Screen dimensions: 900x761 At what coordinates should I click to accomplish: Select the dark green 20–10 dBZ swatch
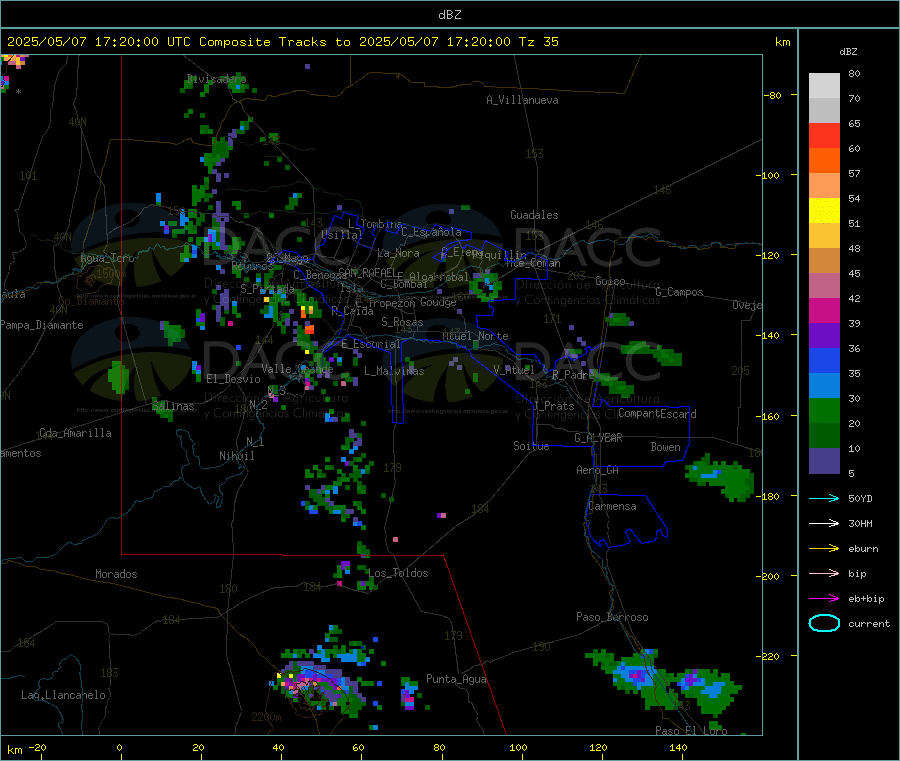coord(824,436)
